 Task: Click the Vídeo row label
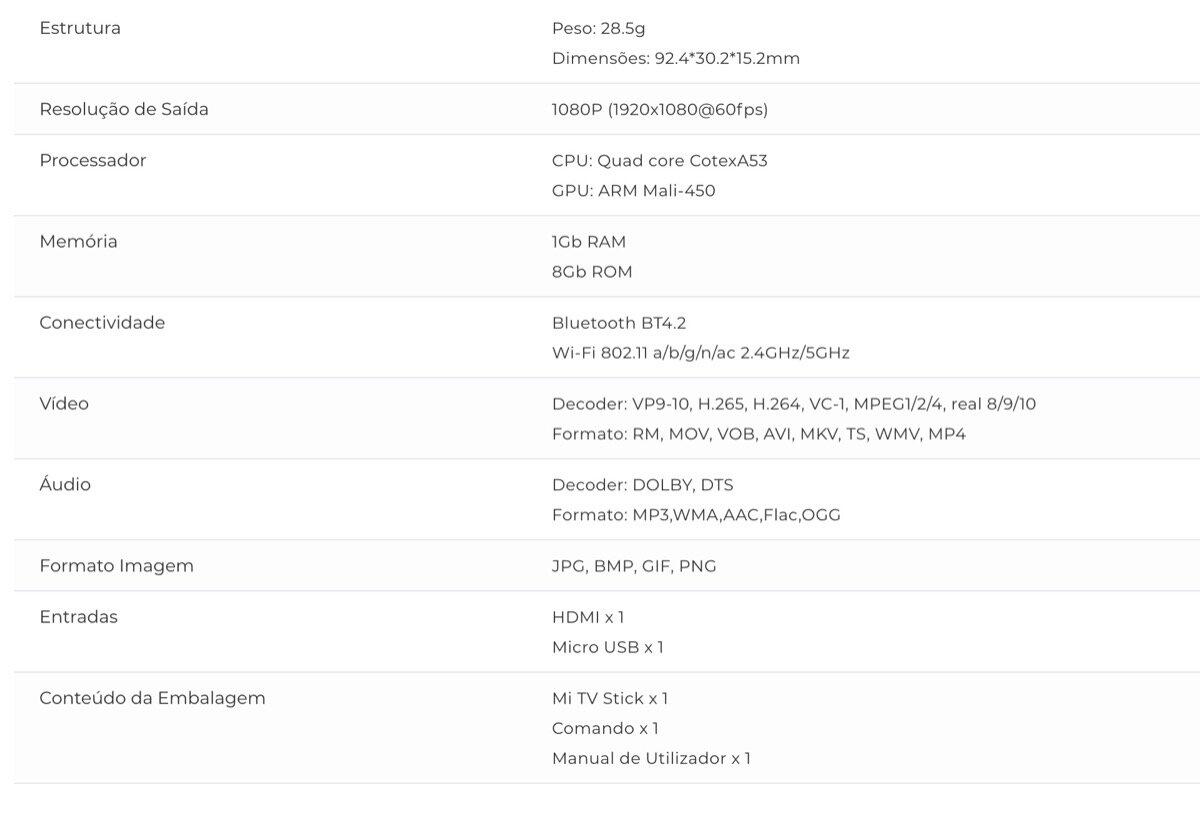pos(64,403)
